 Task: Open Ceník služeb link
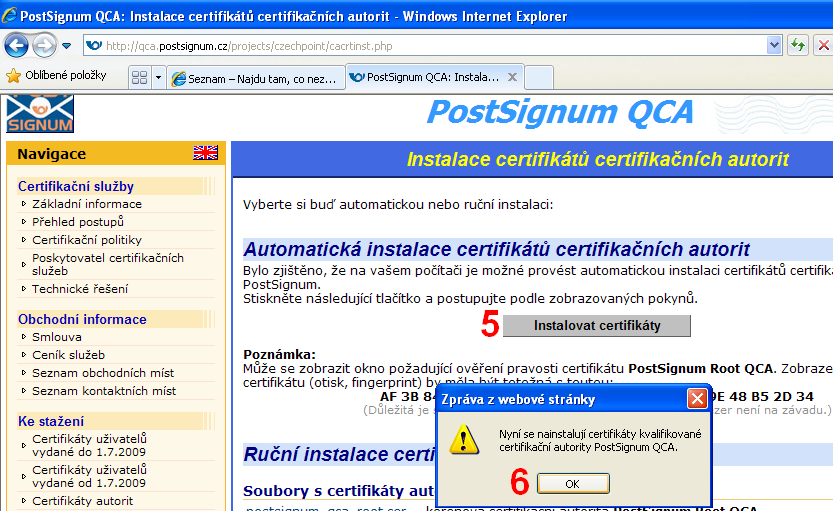(x=68, y=355)
